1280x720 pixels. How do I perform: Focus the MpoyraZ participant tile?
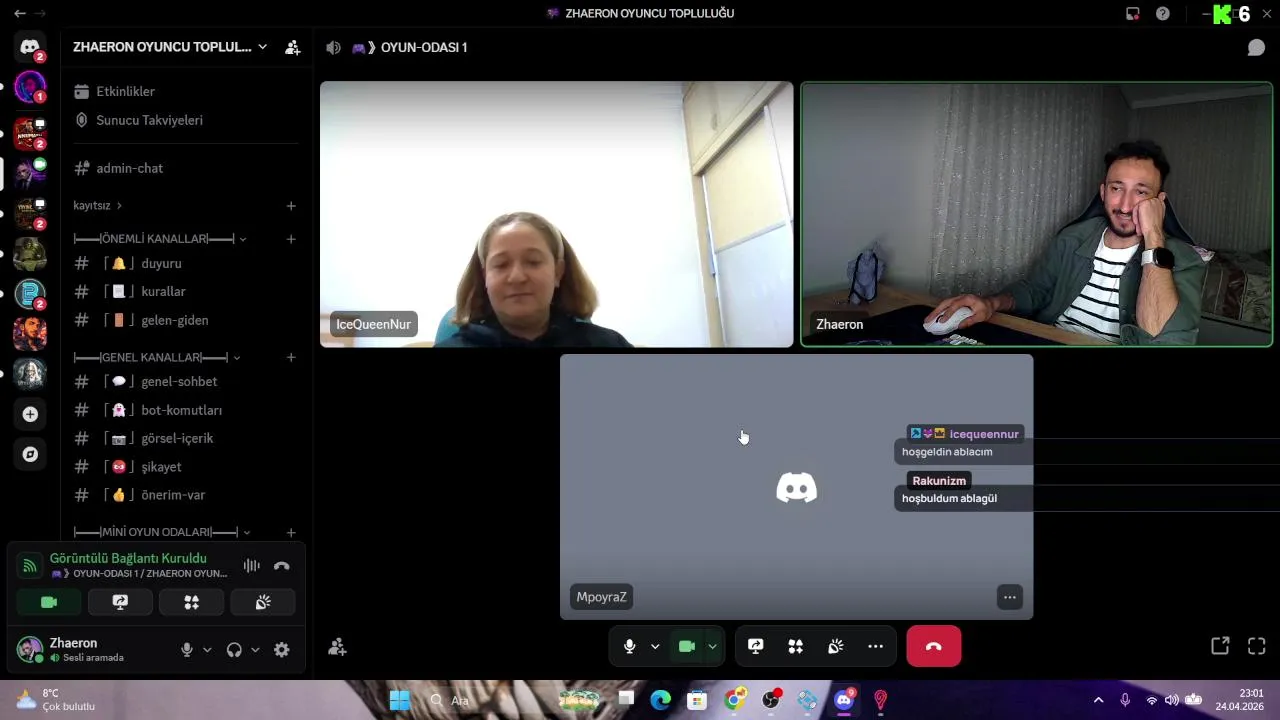pyautogui.click(x=796, y=487)
